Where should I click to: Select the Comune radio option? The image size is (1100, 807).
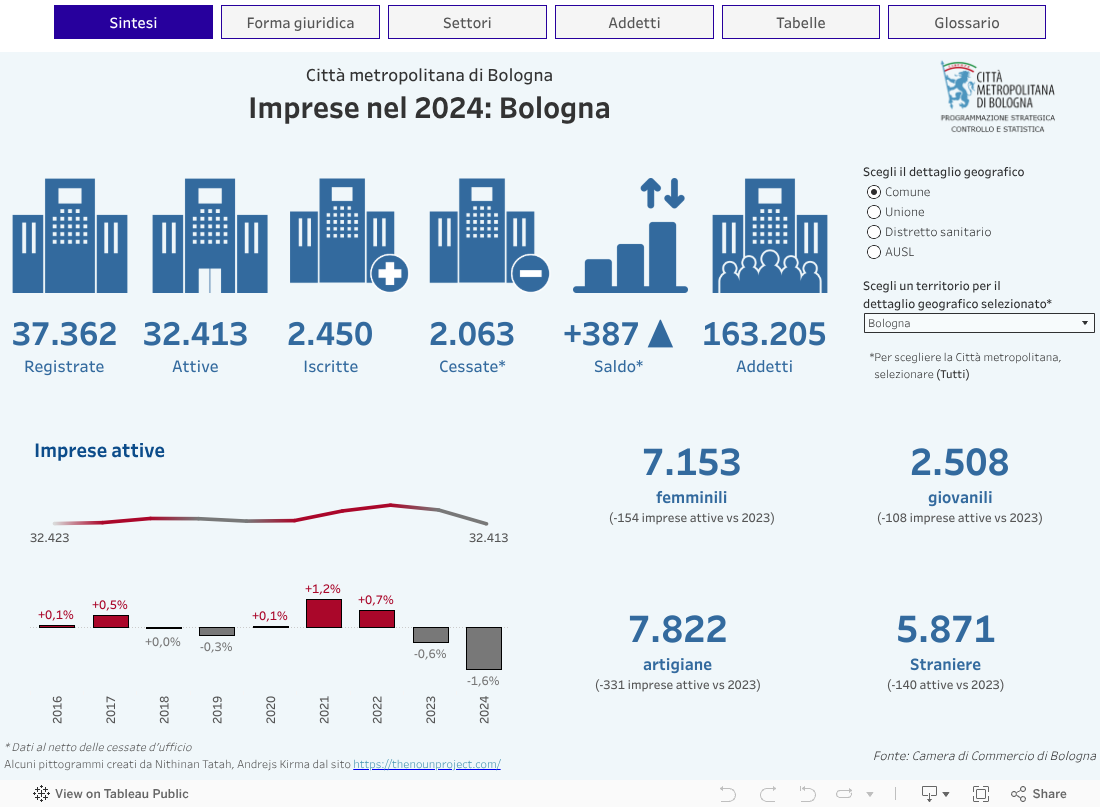point(874,192)
